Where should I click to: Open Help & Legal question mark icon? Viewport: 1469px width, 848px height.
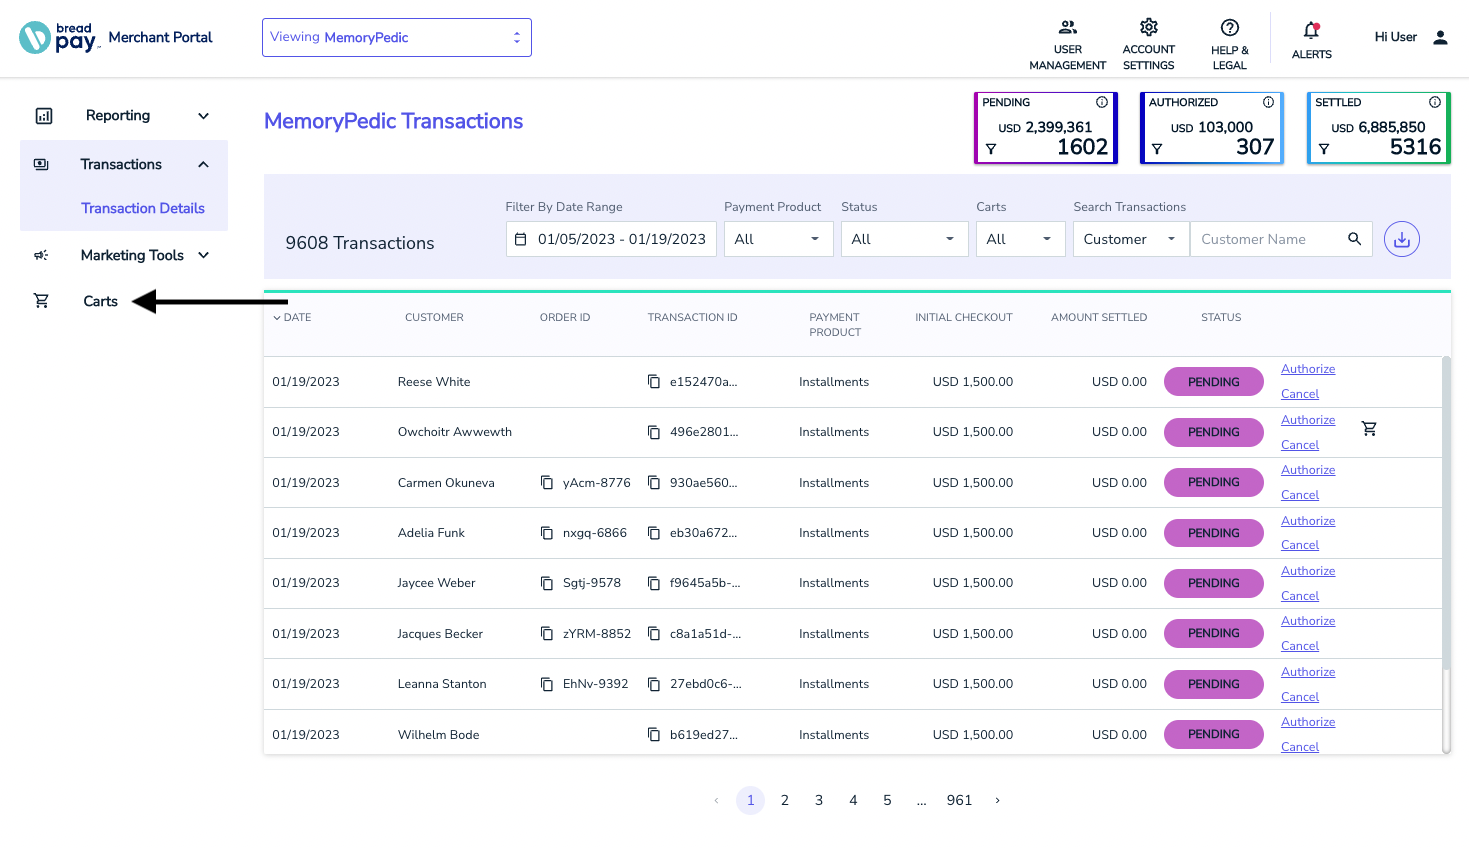coord(1229,27)
